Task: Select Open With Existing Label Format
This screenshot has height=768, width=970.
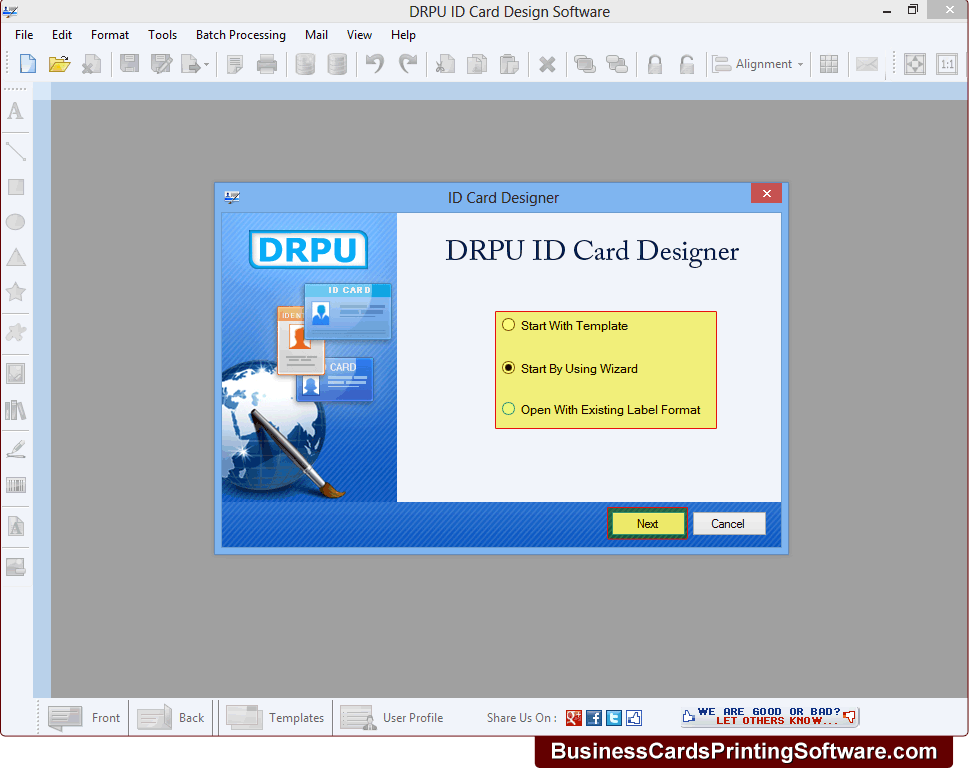Action: [603, 409]
